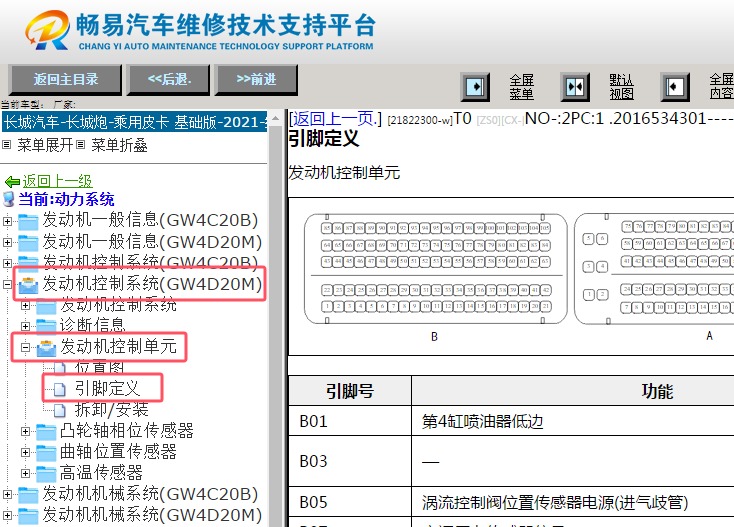
Task: Click folder icon of 凸轮轴相位传感器
Action: click(x=46, y=432)
